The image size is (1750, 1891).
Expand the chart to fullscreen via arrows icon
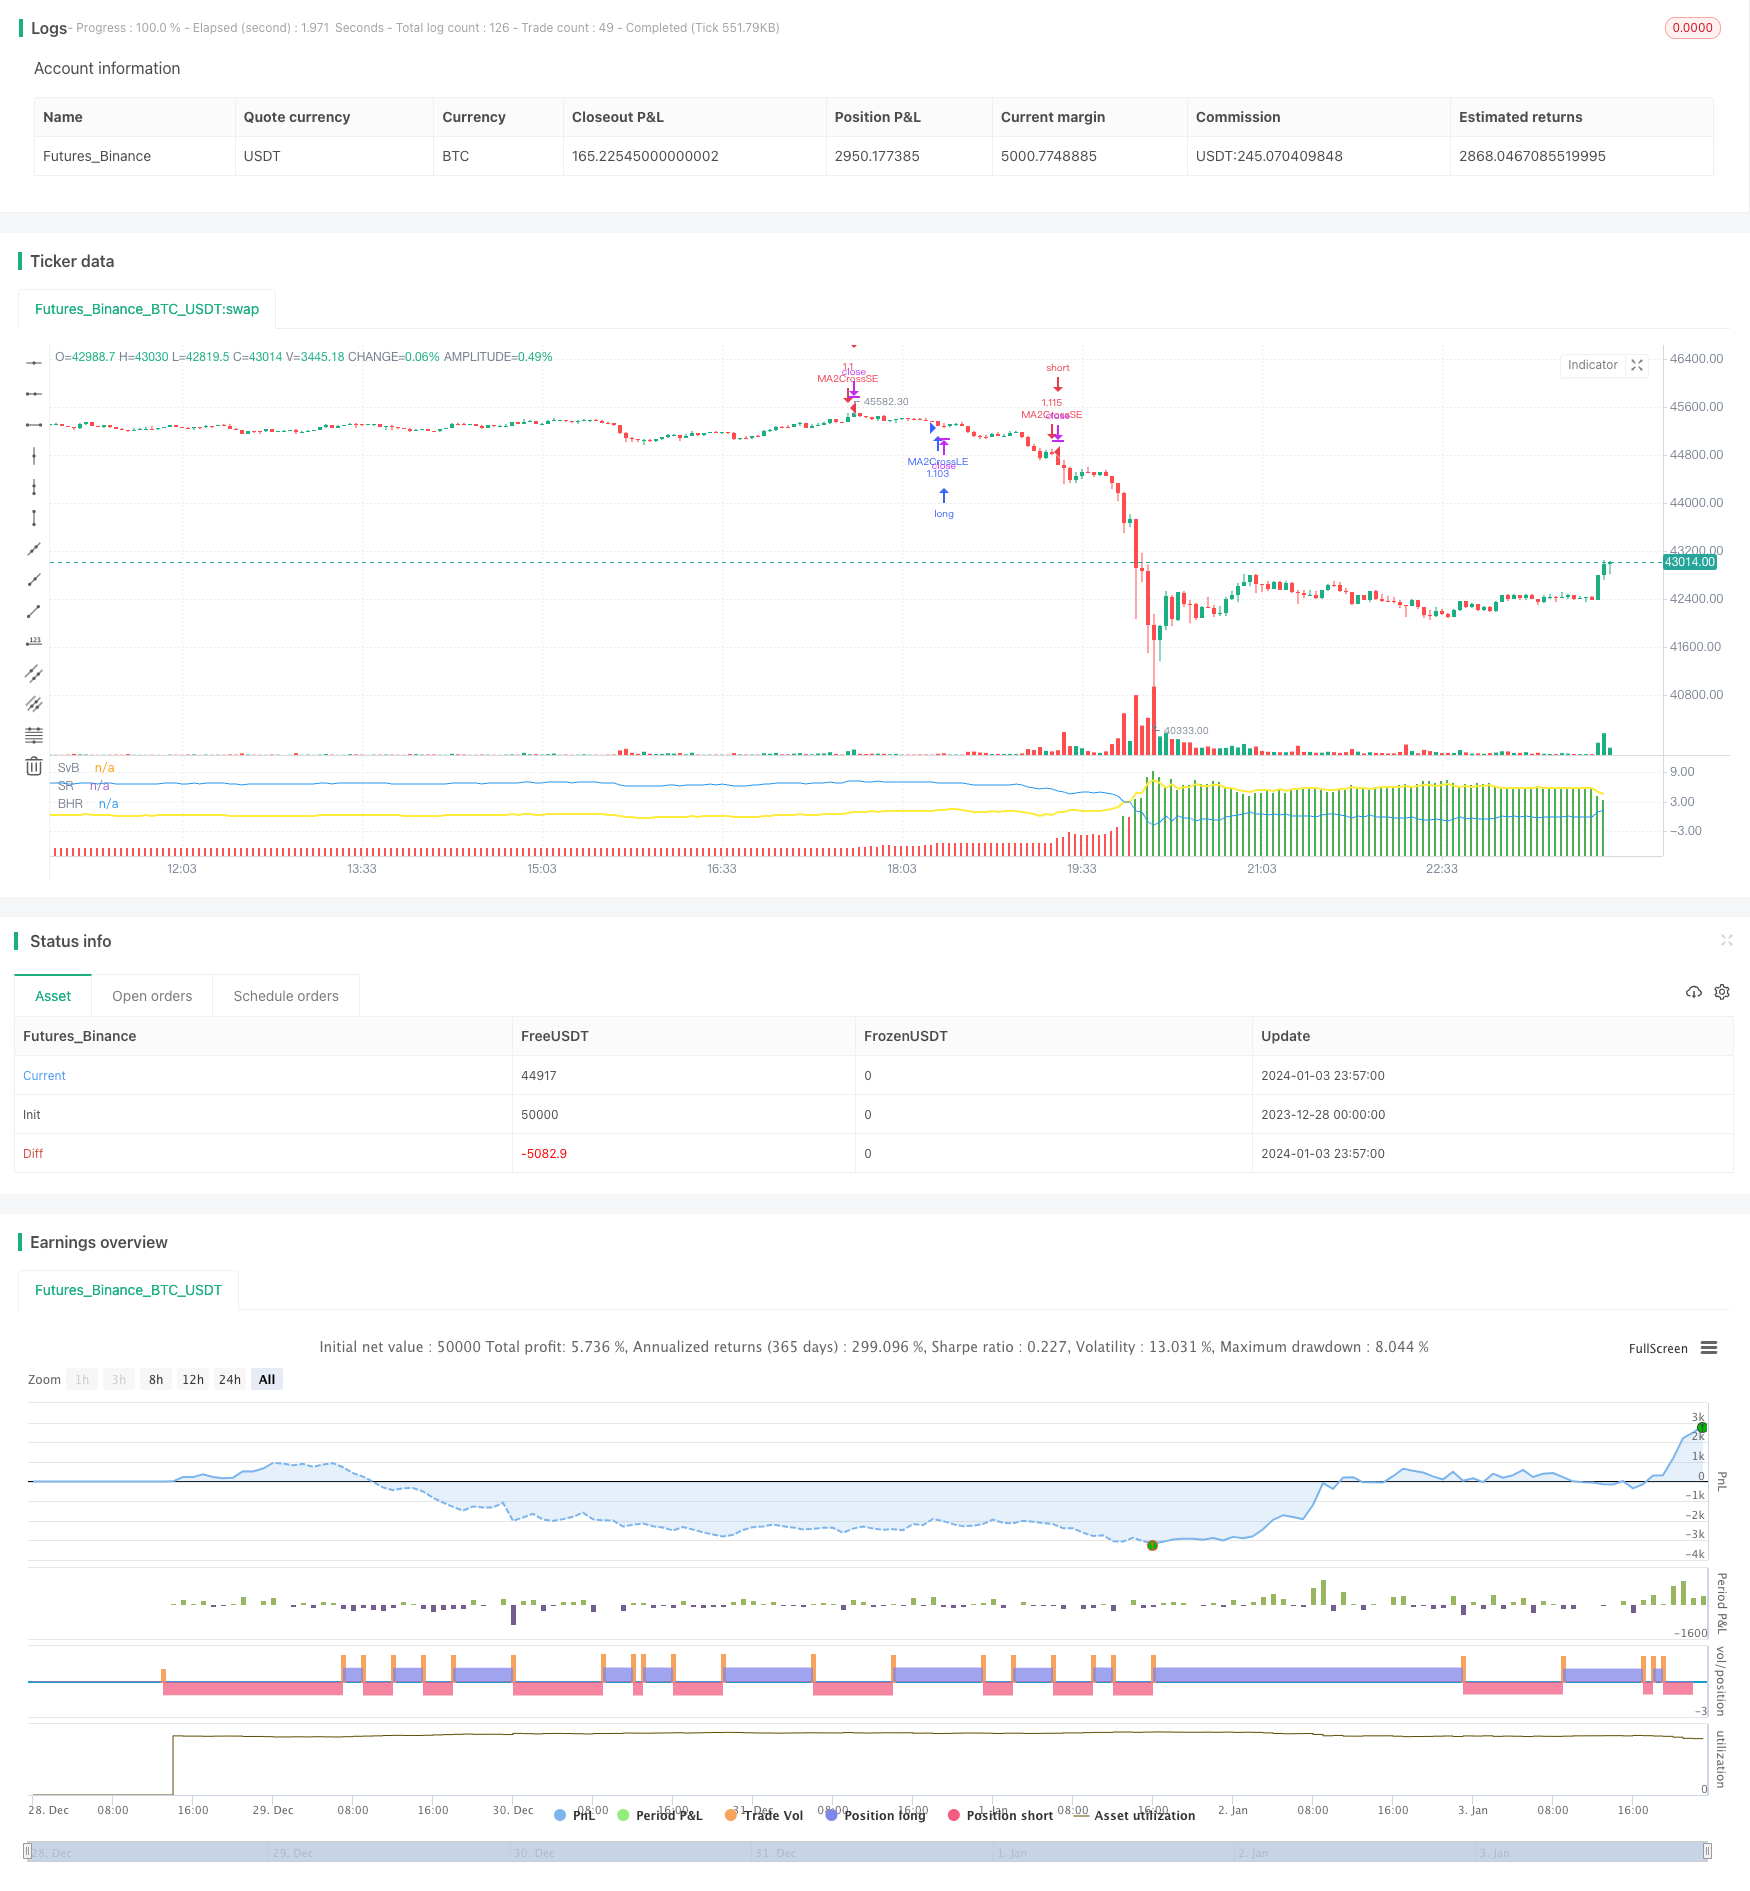pos(1637,365)
